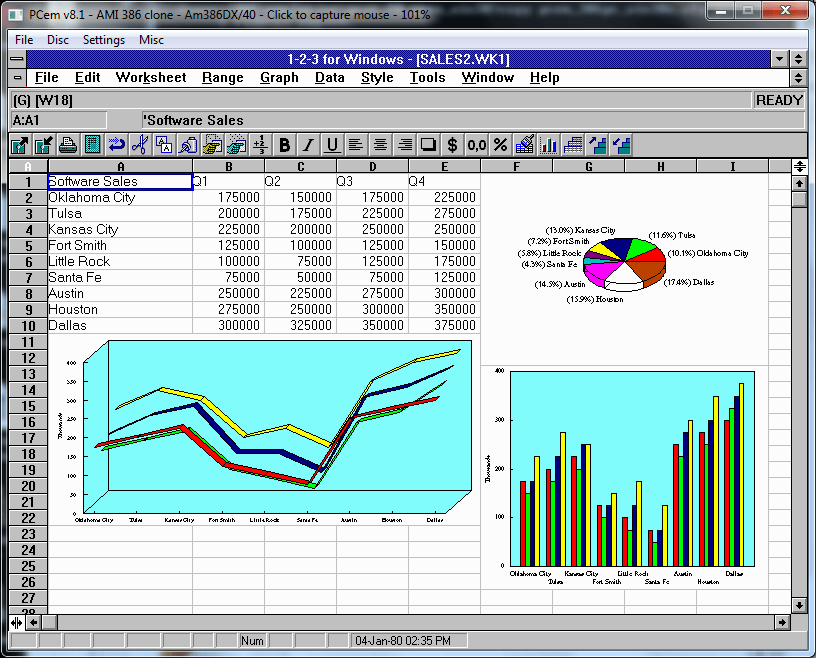Open the Graph menu

point(279,78)
